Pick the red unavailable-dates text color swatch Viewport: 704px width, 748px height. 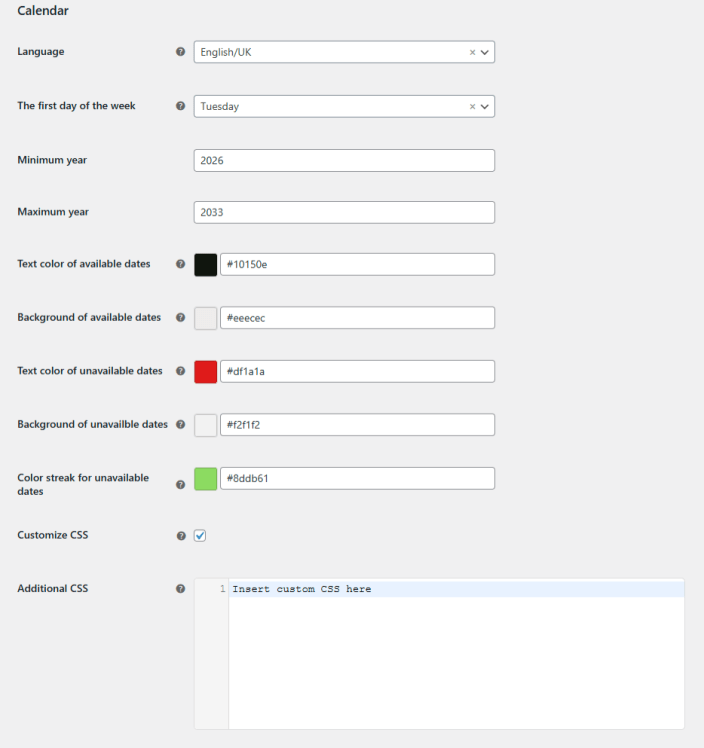[205, 371]
